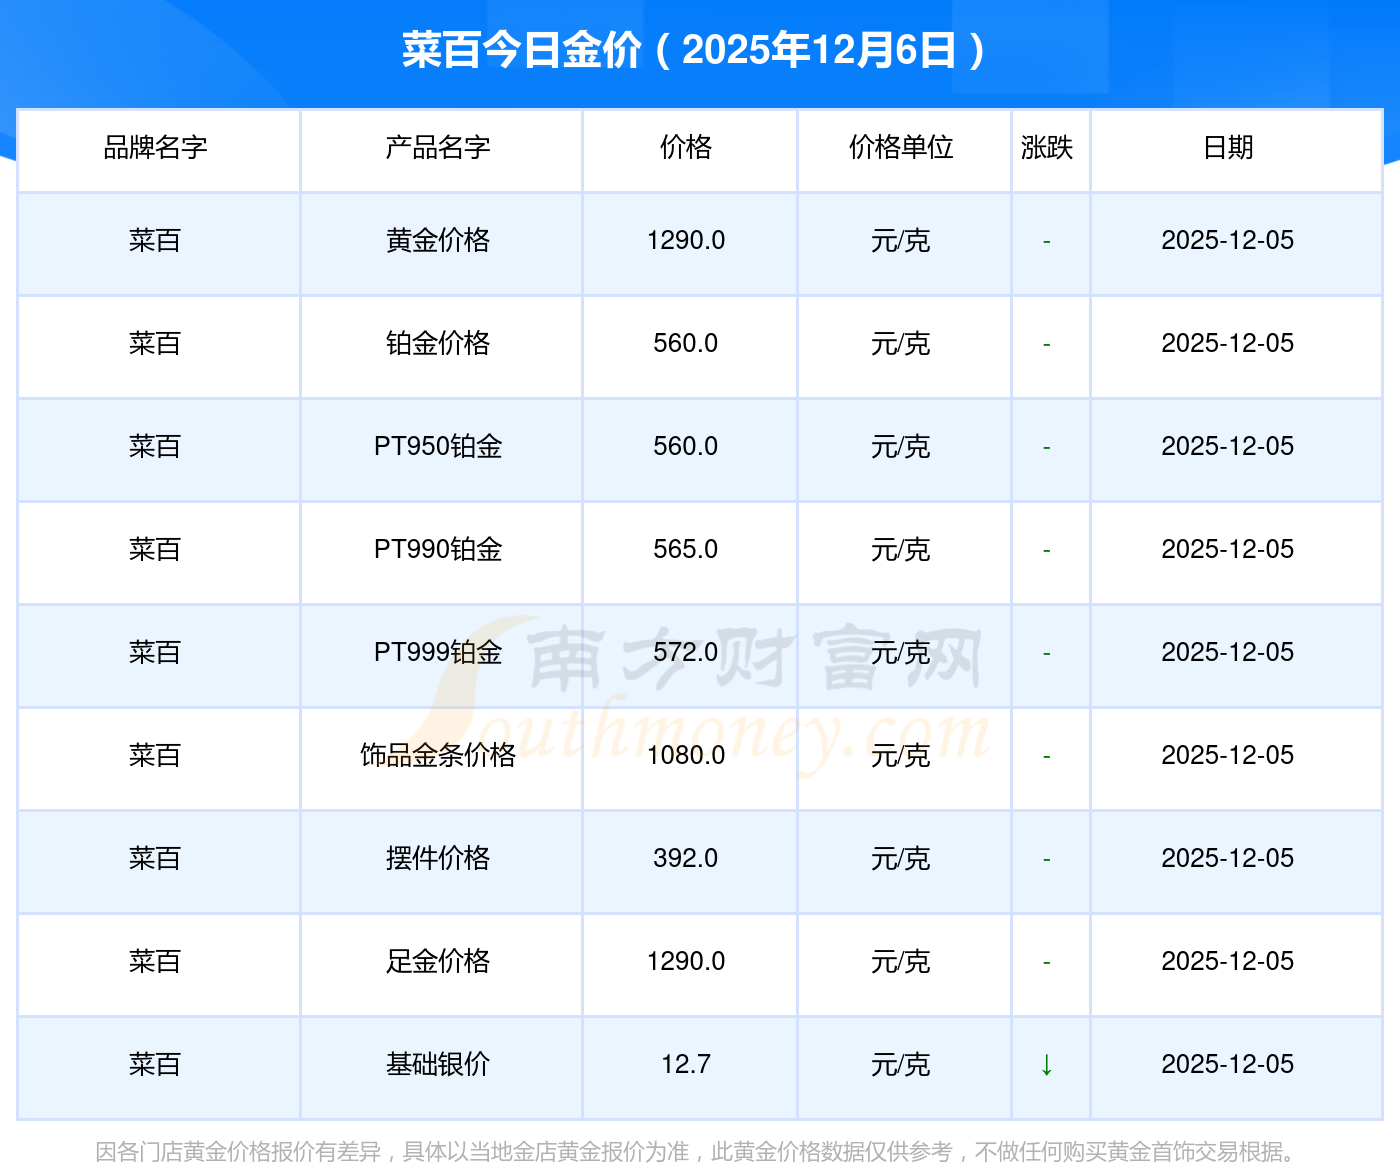Select the PT950铂金 product name
The width and height of the screenshot is (1400, 1167).
pos(438,447)
